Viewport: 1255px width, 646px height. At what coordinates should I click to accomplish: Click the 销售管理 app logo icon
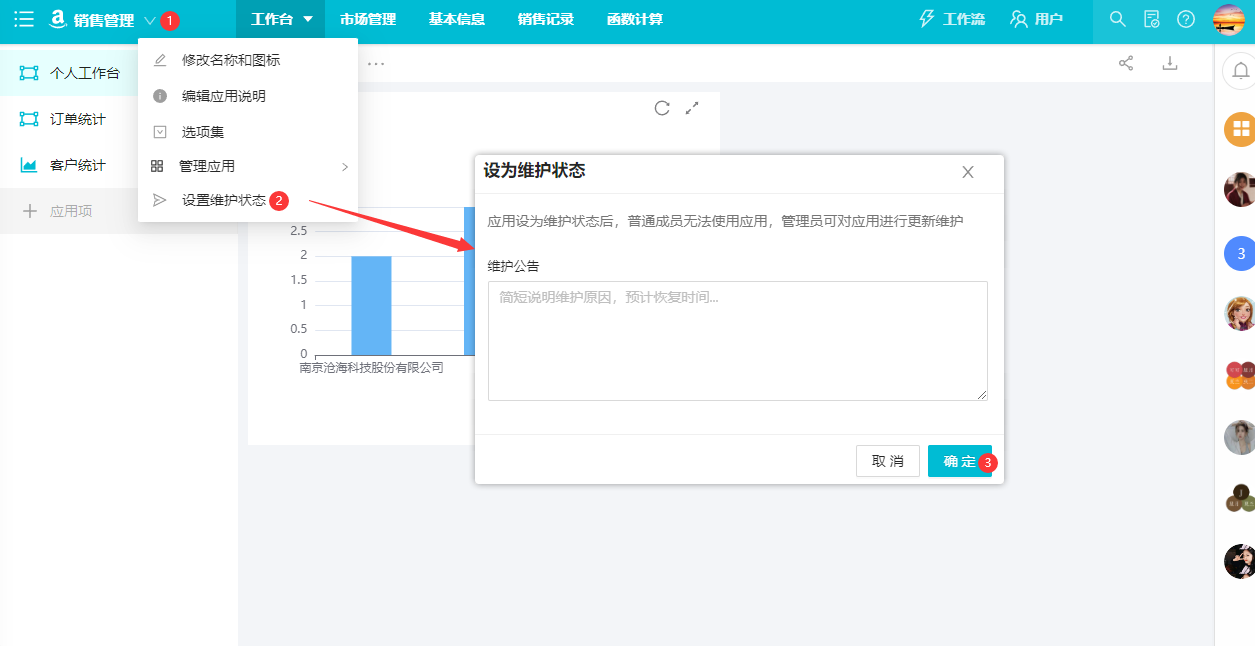click(58, 19)
